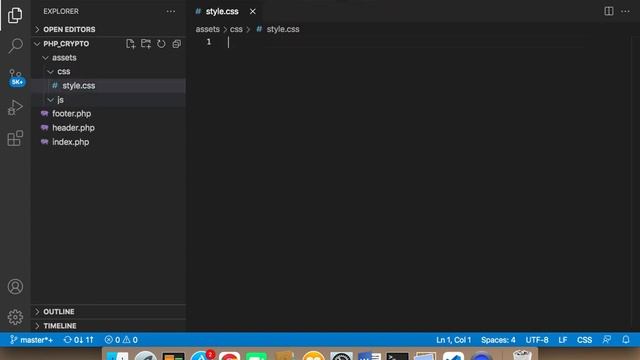Open the Search view in the activity bar

(x=15, y=46)
